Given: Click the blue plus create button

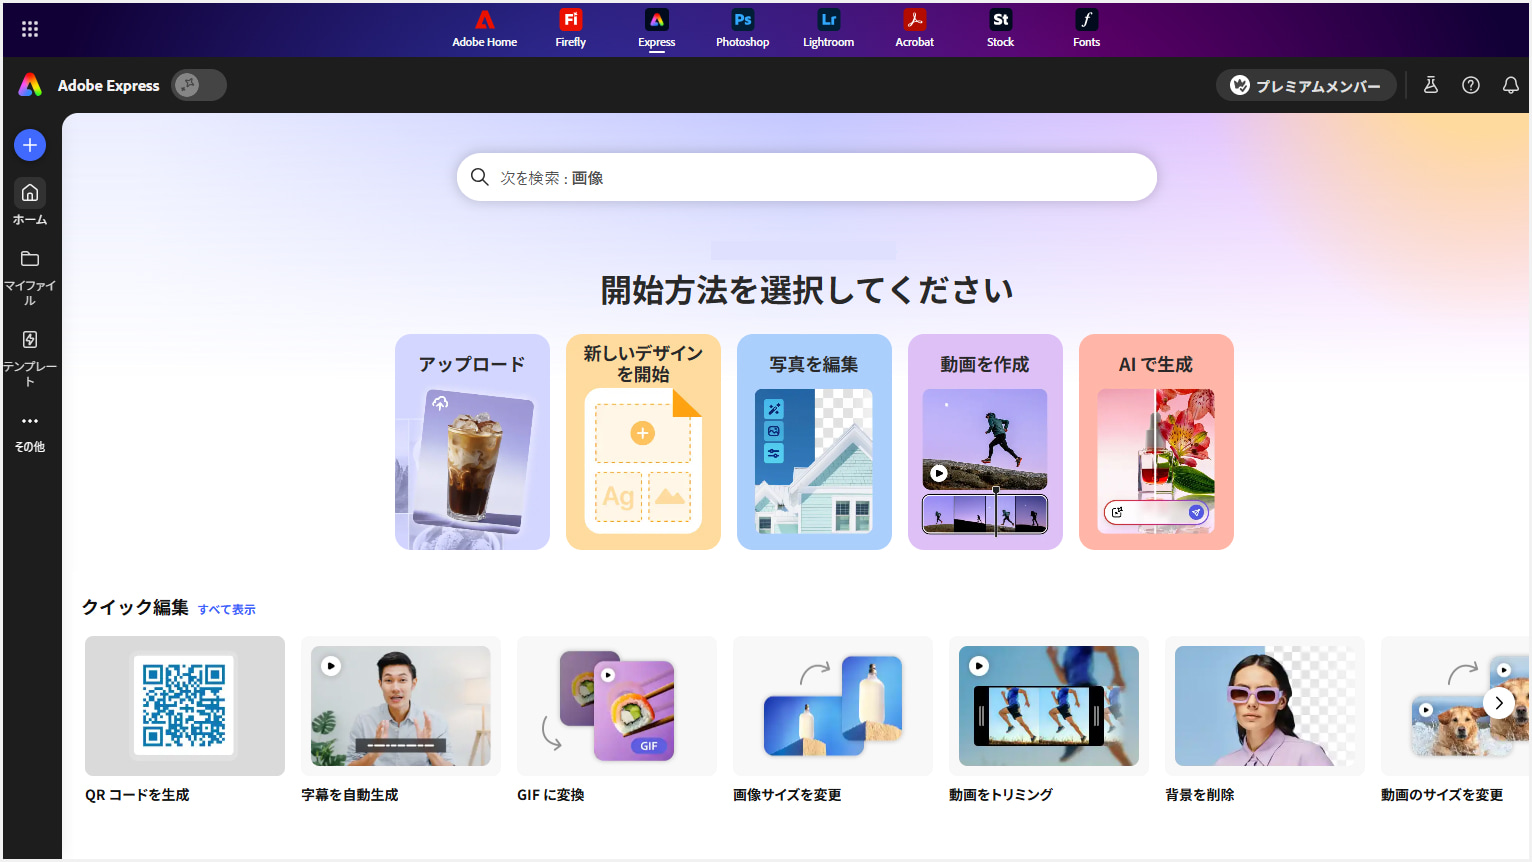Looking at the screenshot, I should 30,145.
